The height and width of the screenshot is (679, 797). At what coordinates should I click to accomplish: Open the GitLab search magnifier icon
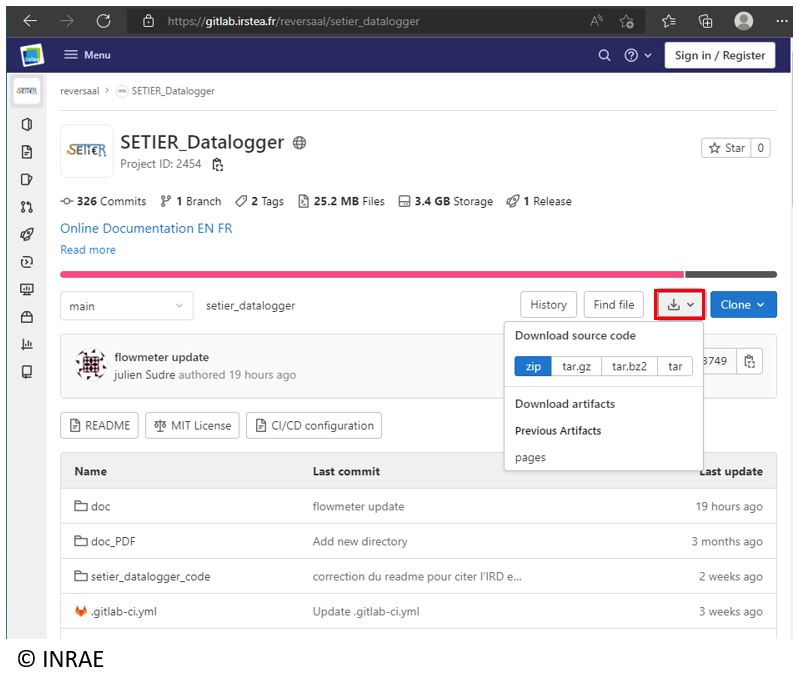pos(604,56)
